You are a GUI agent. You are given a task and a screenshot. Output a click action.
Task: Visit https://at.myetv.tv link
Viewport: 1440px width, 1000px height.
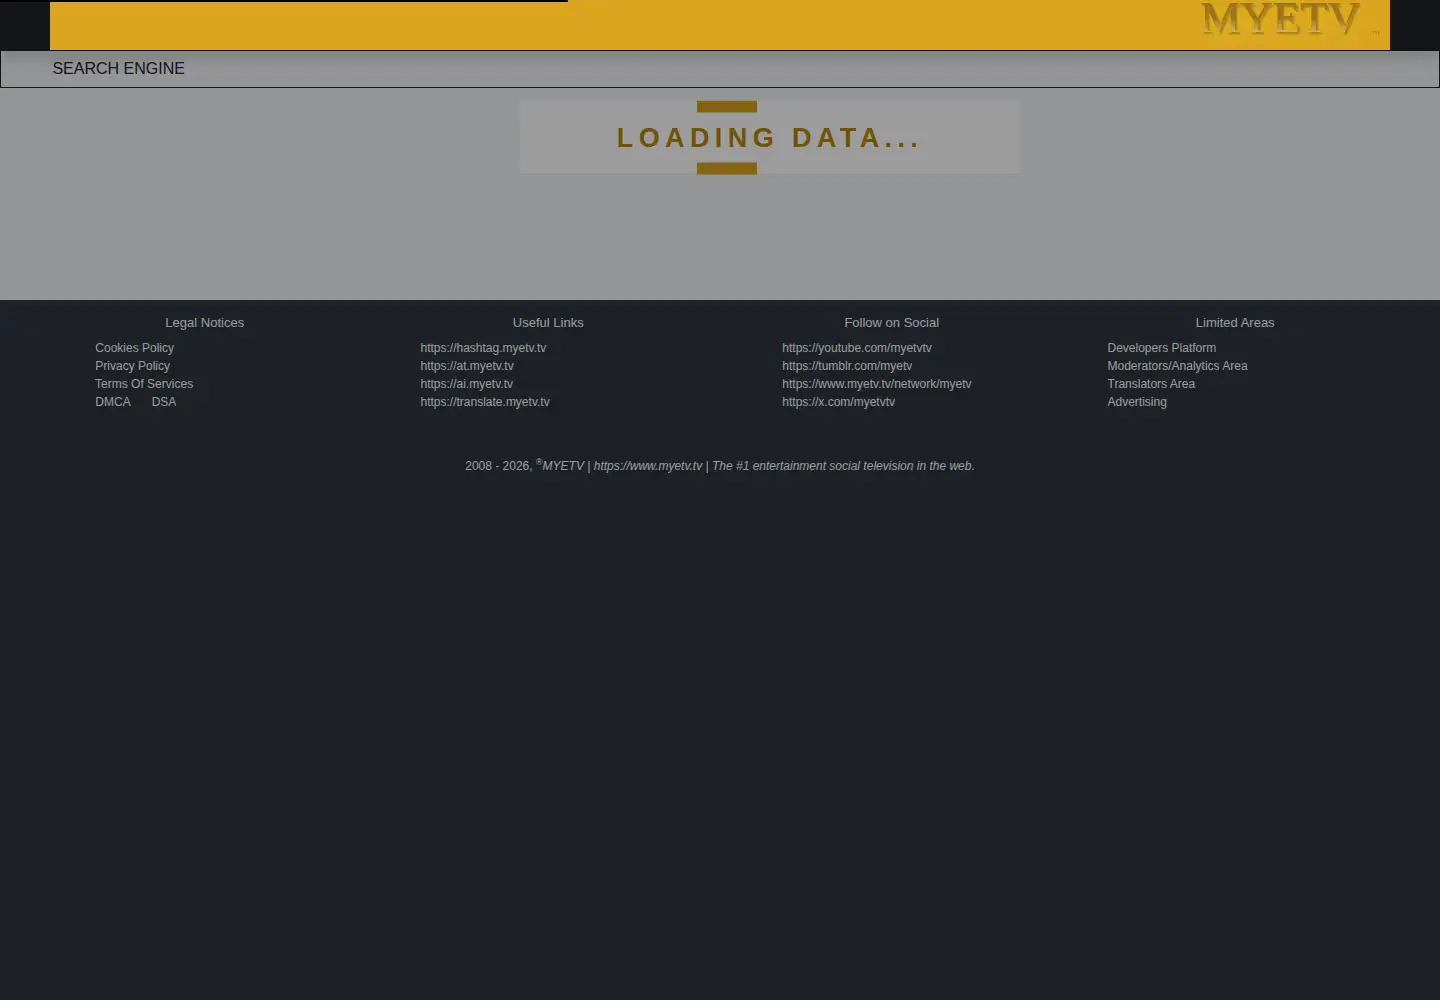[467, 366]
